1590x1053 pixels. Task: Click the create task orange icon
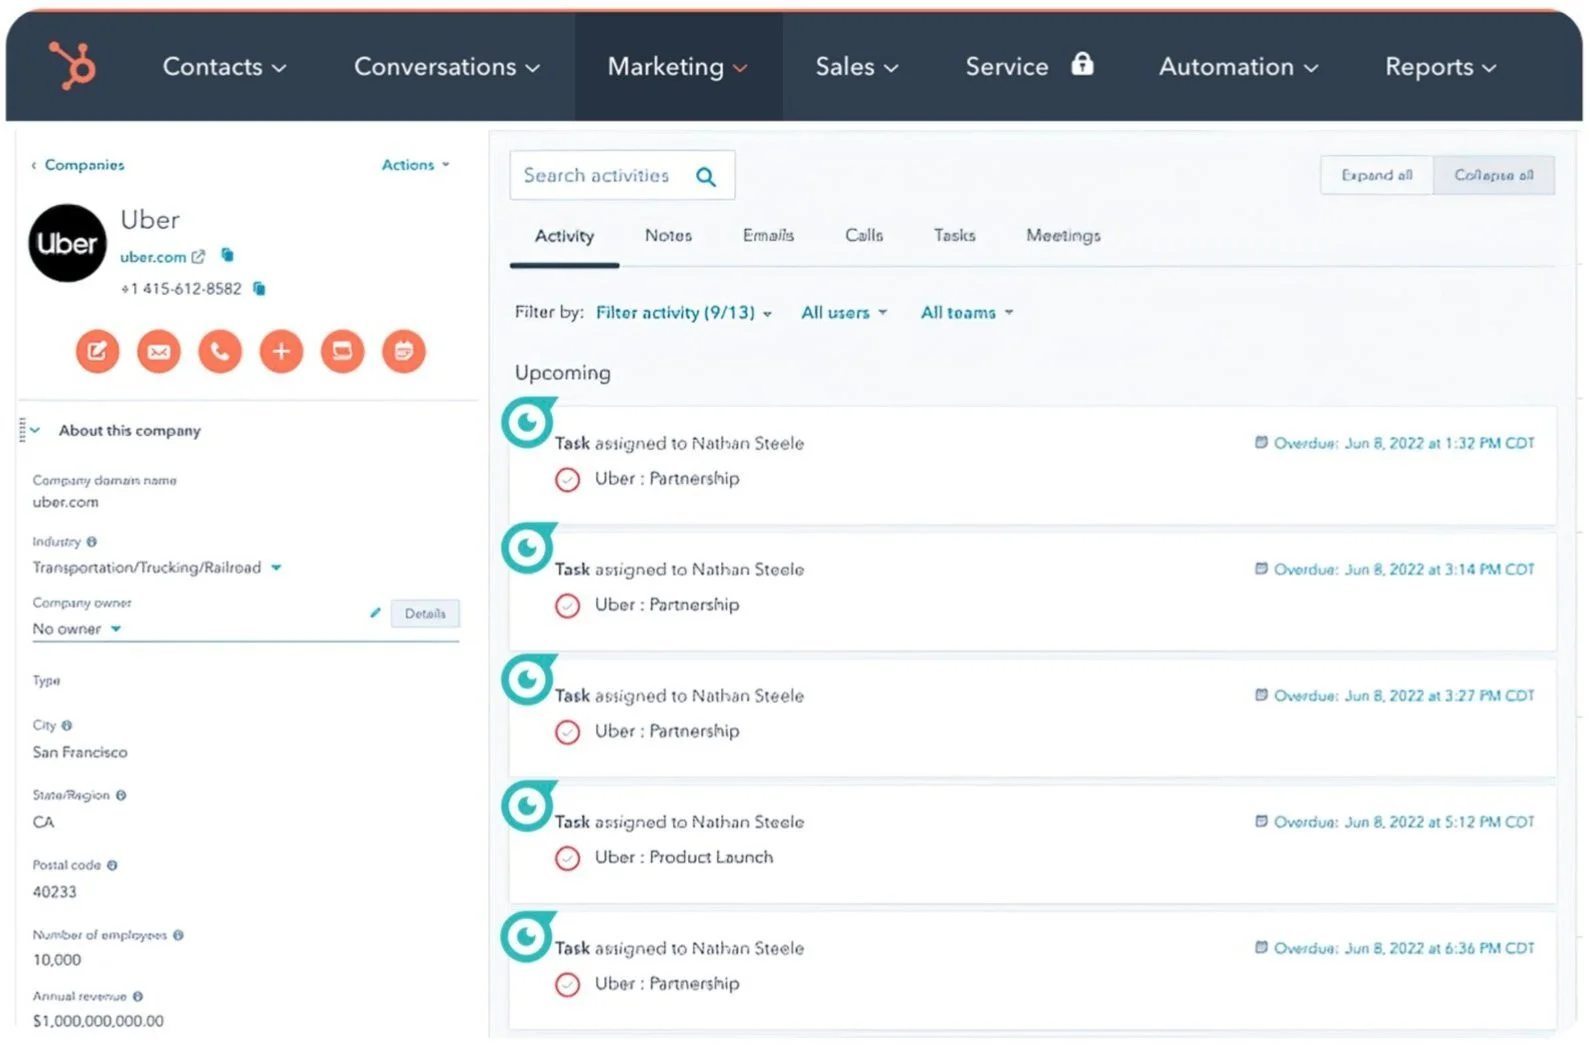[342, 351]
